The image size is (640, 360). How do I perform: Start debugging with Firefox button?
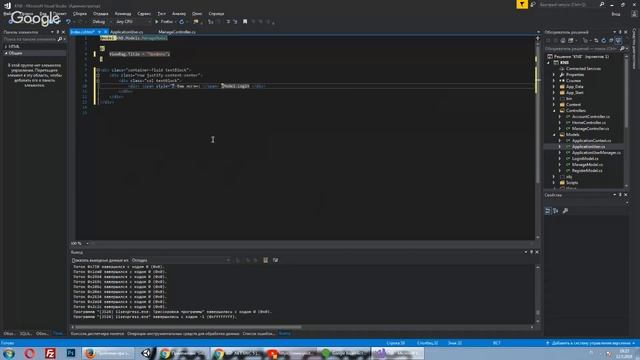click(x=164, y=22)
